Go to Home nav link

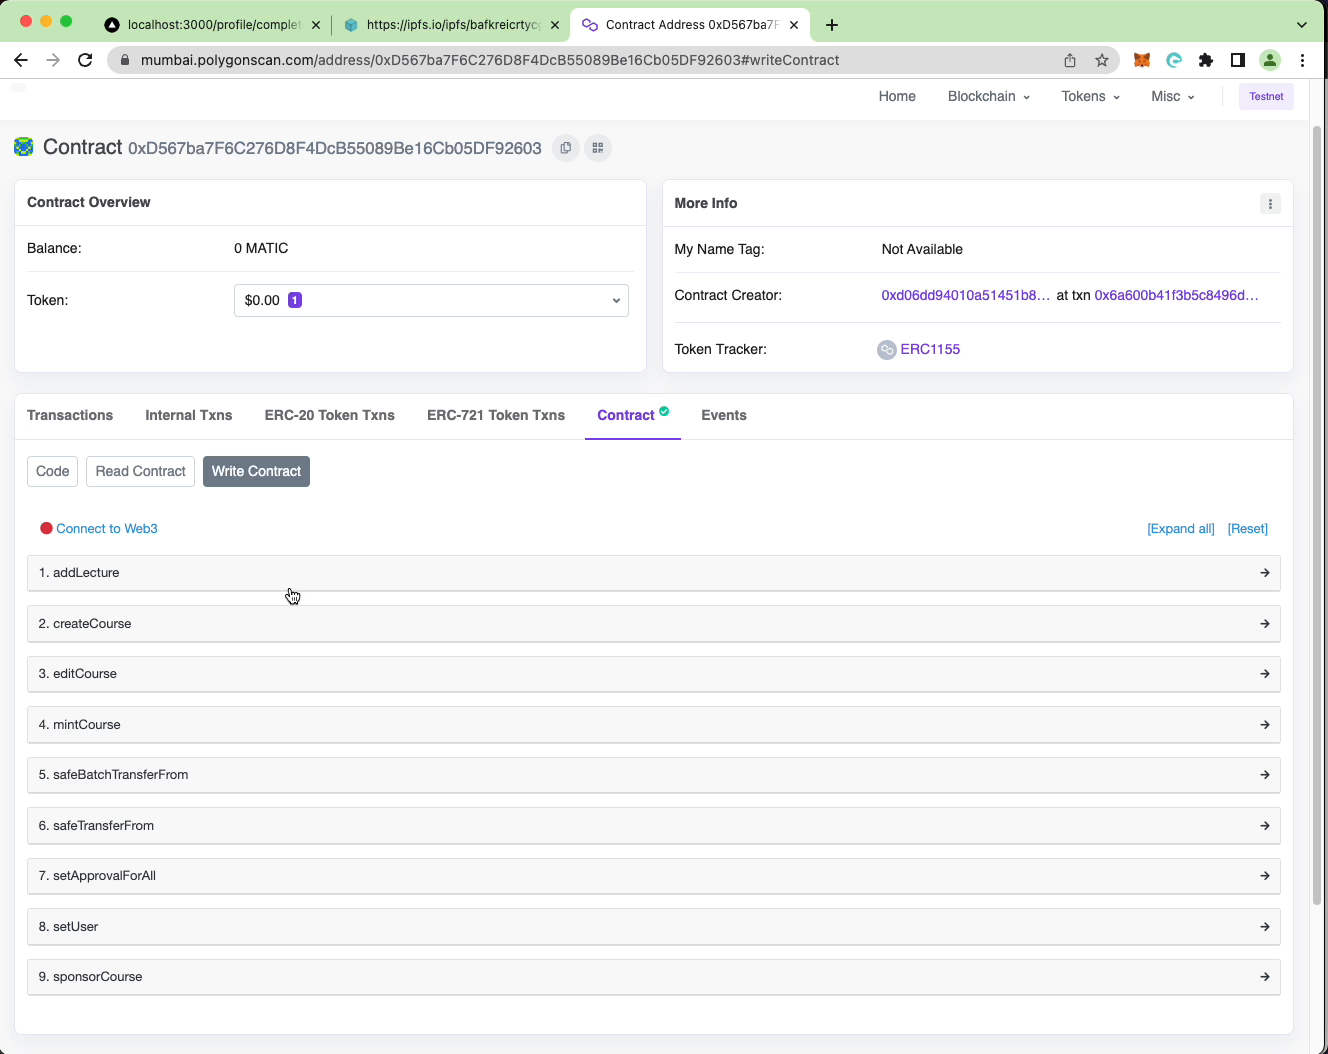point(897,96)
